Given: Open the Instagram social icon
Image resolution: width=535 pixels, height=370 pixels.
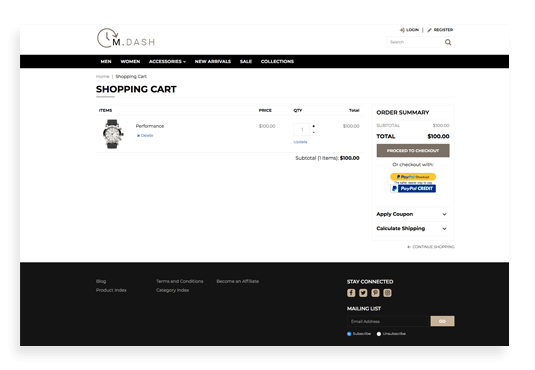Looking at the screenshot, I should pos(387,293).
